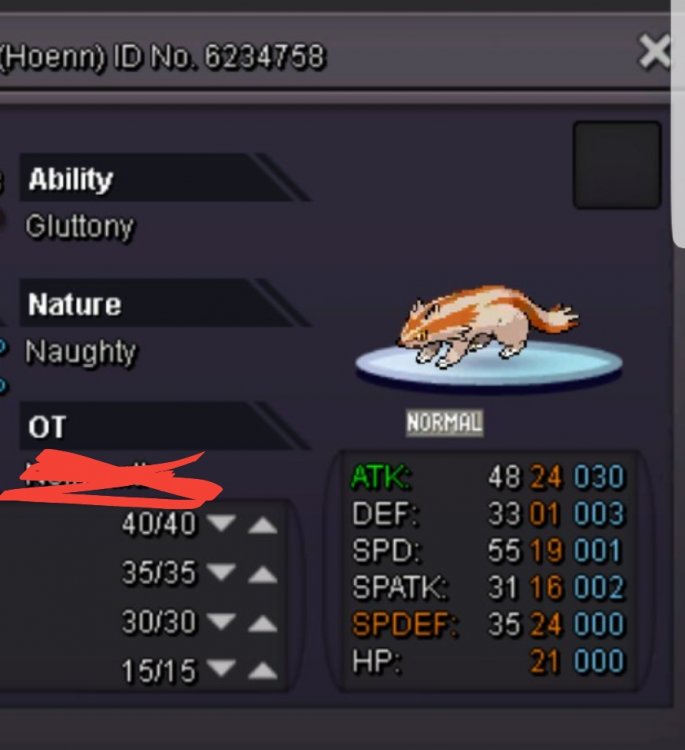685x750 pixels.
Task: Close the Pokemon summary window
Action: (654, 52)
